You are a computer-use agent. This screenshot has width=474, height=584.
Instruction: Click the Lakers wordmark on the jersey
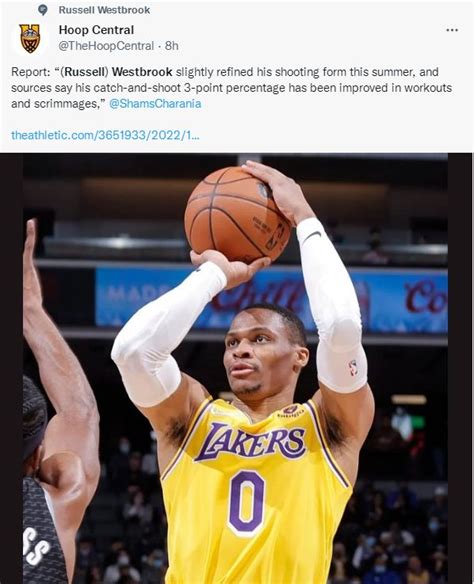click(x=250, y=442)
